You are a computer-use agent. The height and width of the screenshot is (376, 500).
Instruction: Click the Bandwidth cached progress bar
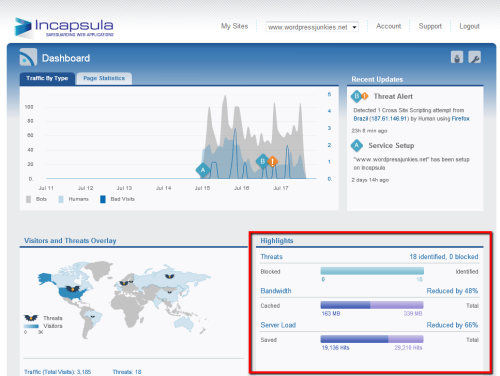372,305
